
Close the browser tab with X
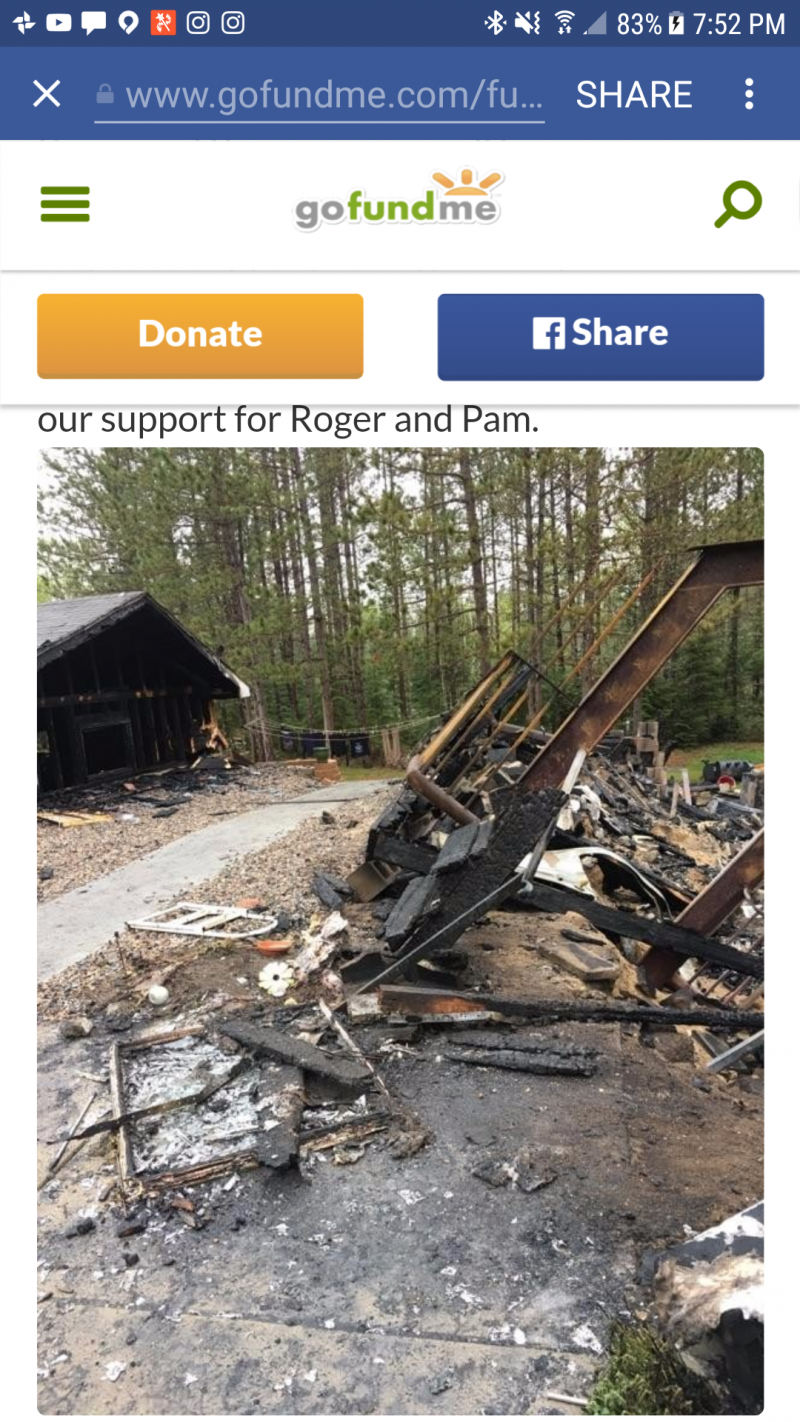[x=47, y=94]
